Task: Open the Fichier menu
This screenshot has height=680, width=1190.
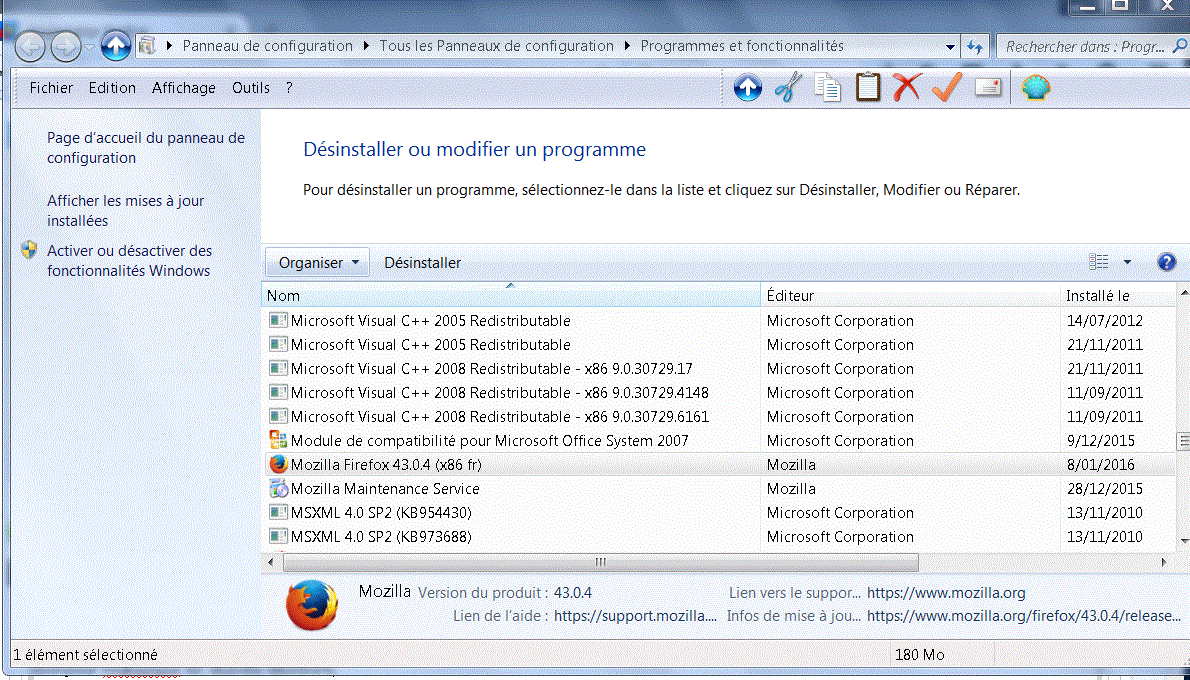Action: (x=52, y=88)
